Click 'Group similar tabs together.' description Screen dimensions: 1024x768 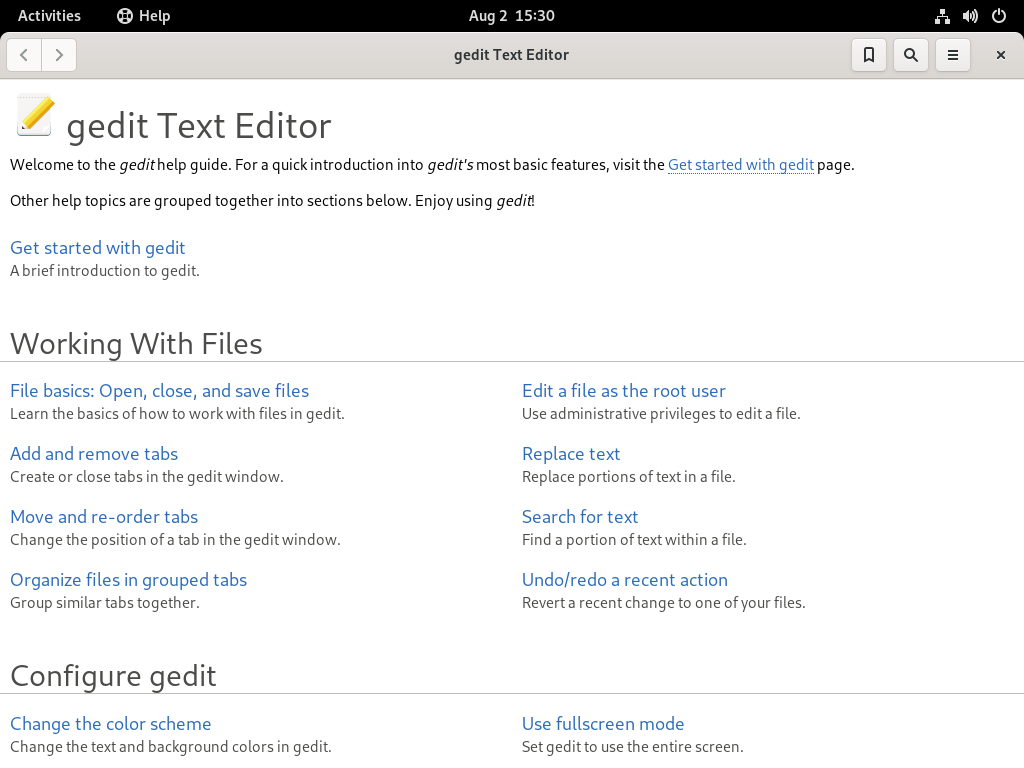104,603
